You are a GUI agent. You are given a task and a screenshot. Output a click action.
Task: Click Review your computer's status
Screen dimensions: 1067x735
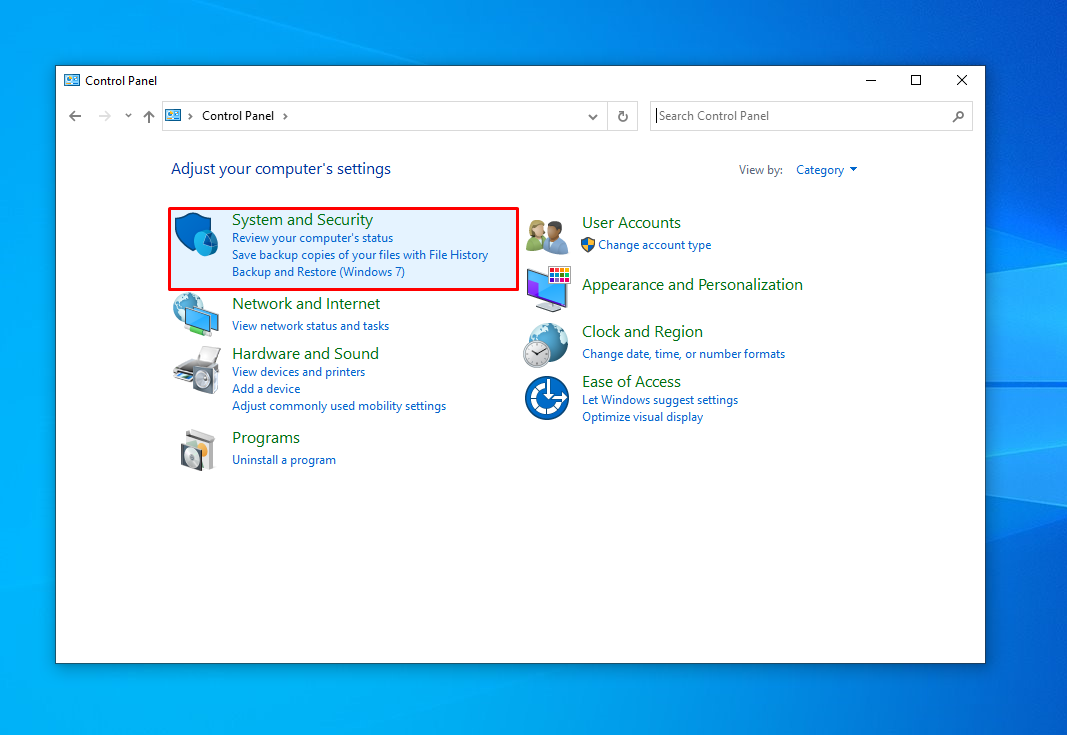coord(312,238)
